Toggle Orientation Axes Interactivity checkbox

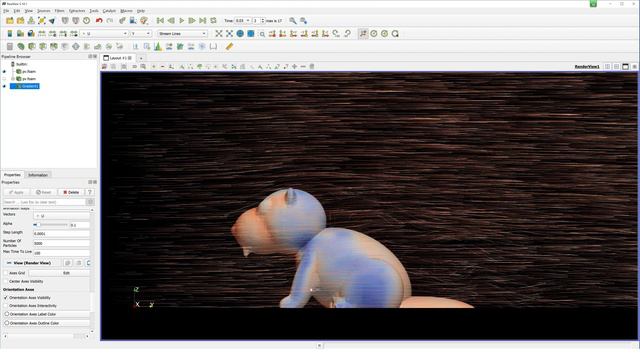6,306
